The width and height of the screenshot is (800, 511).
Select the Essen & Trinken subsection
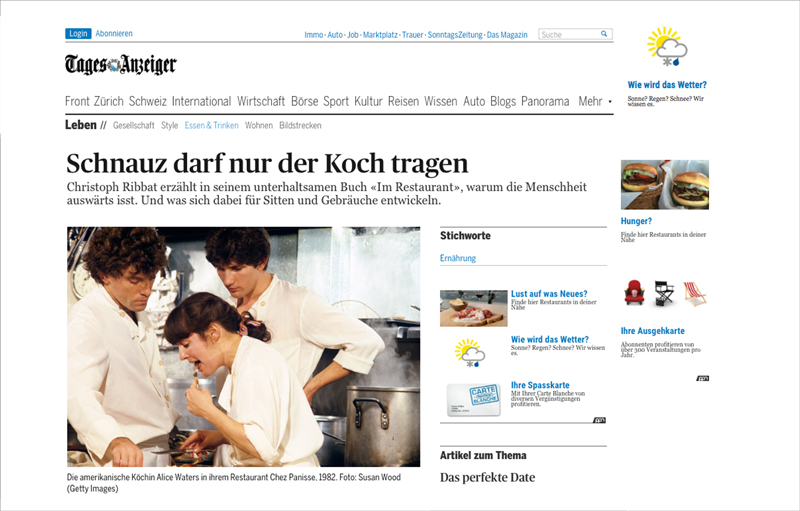(211, 125)
